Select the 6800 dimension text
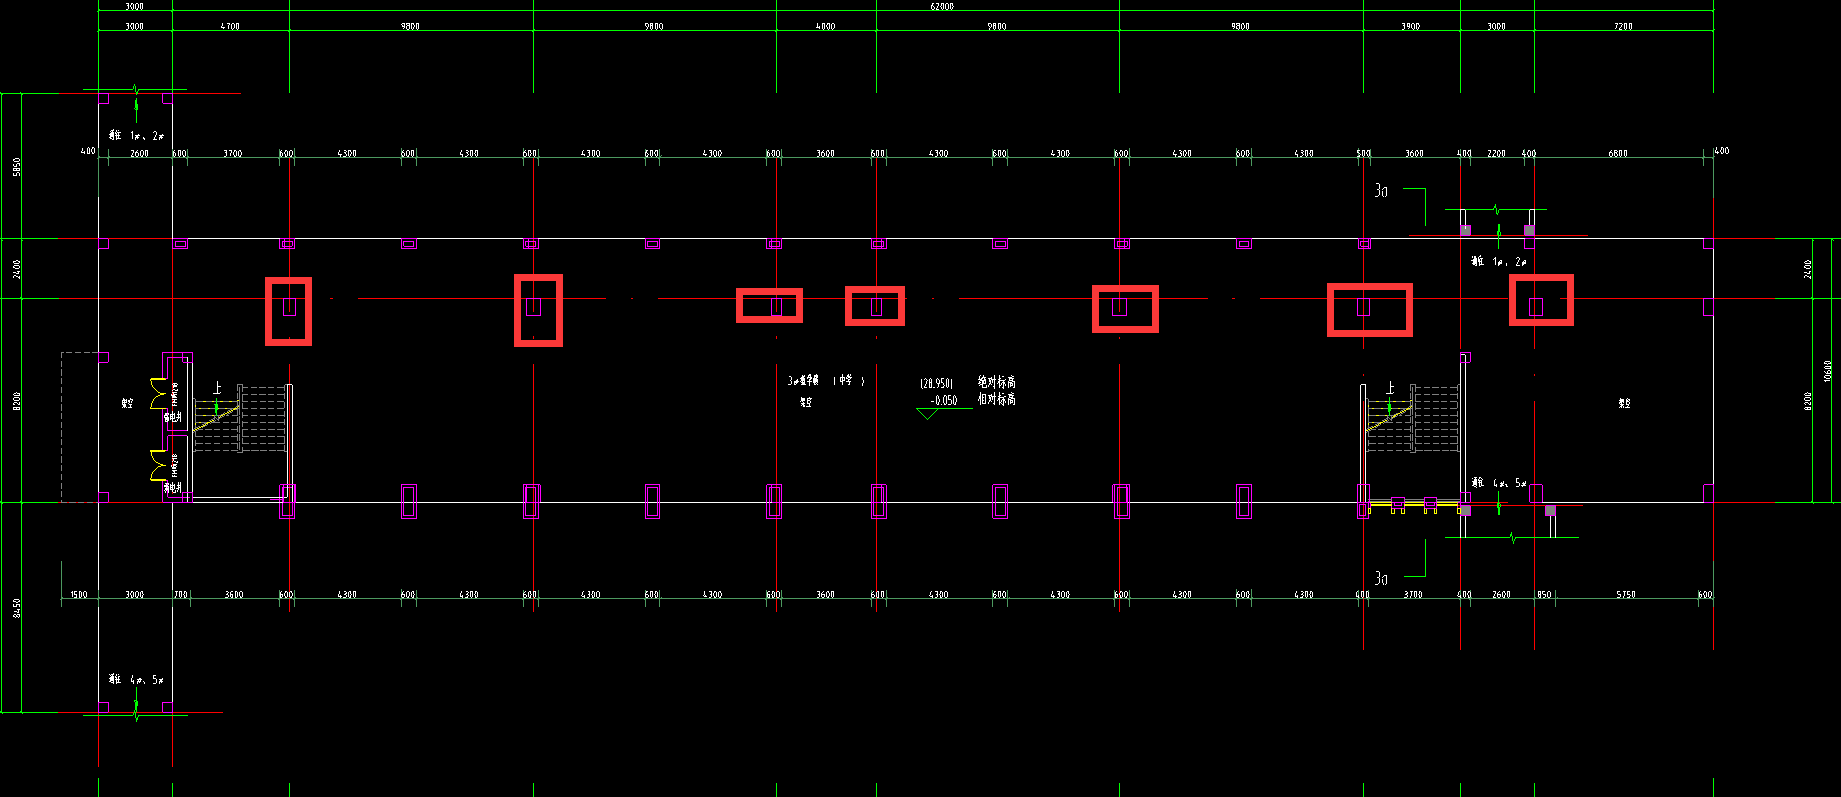Screen dimensions: 1841x797 click(1618, 153)
